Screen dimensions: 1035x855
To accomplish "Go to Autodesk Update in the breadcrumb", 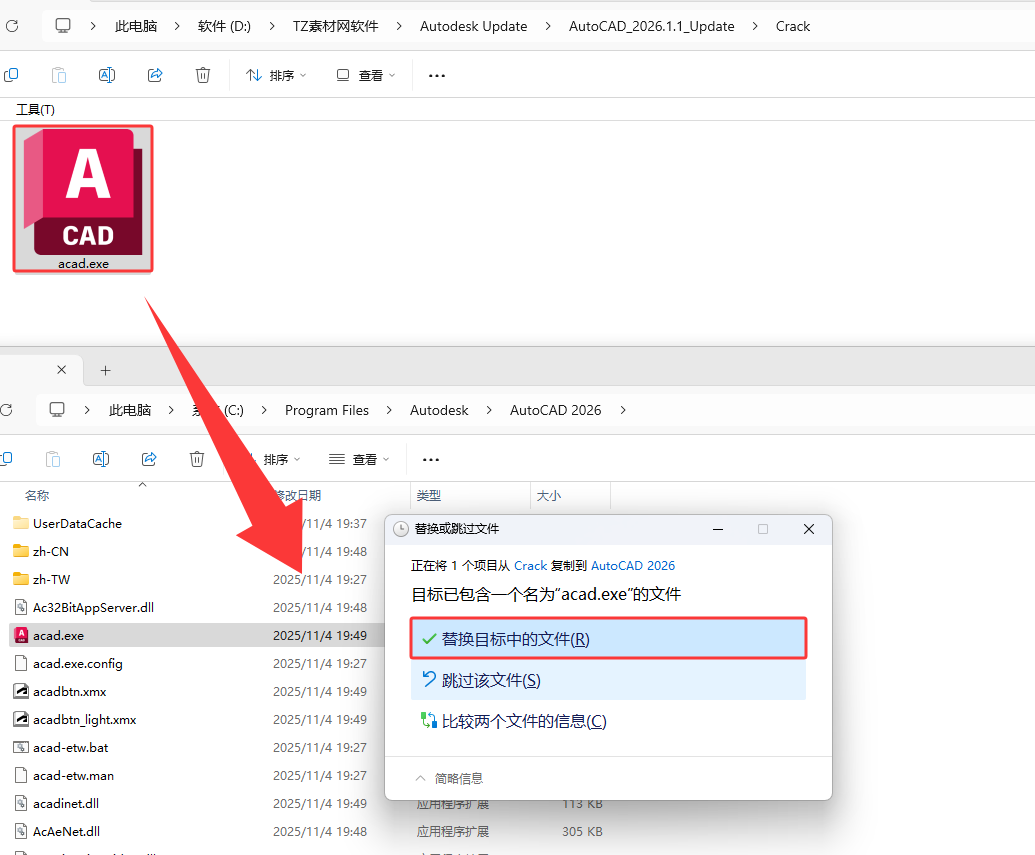I will tap(473, 26).
